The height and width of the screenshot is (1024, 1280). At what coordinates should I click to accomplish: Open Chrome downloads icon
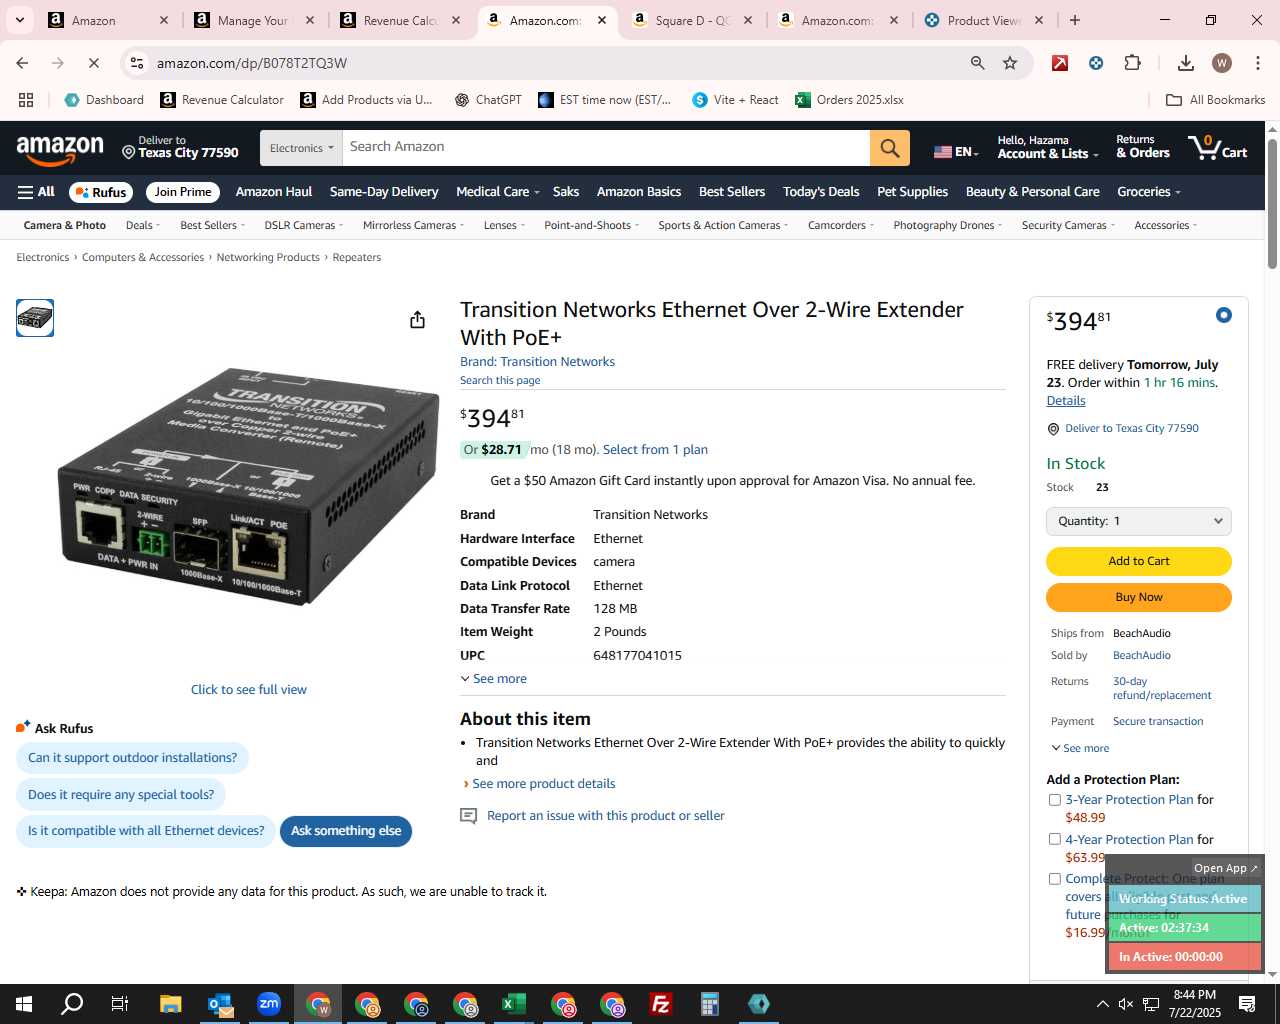point(1186,63)
